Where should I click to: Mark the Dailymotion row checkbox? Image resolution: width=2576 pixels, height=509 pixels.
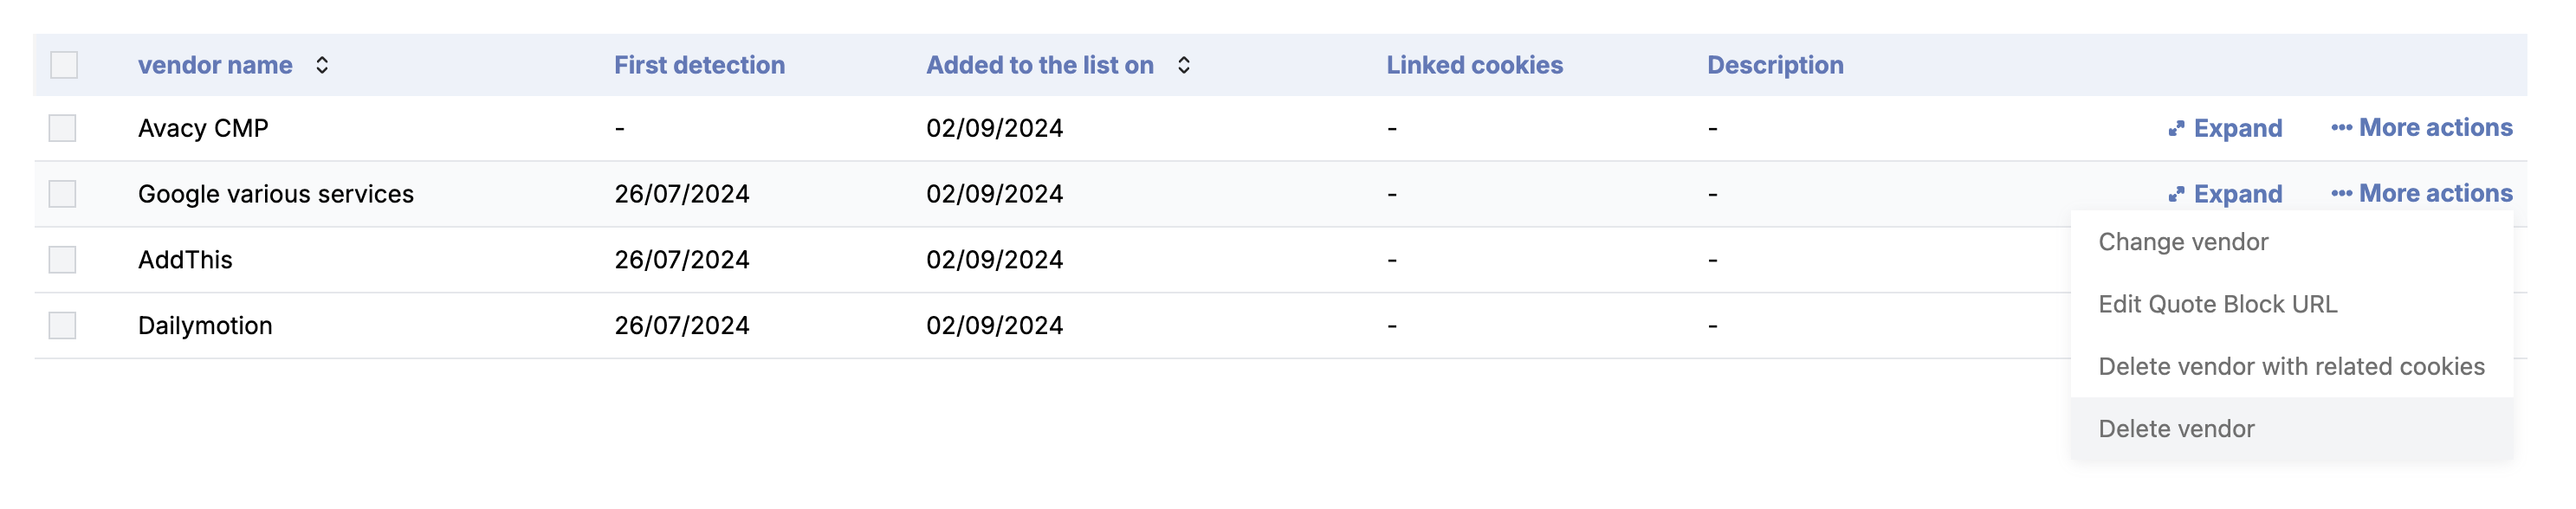[63, 326]
